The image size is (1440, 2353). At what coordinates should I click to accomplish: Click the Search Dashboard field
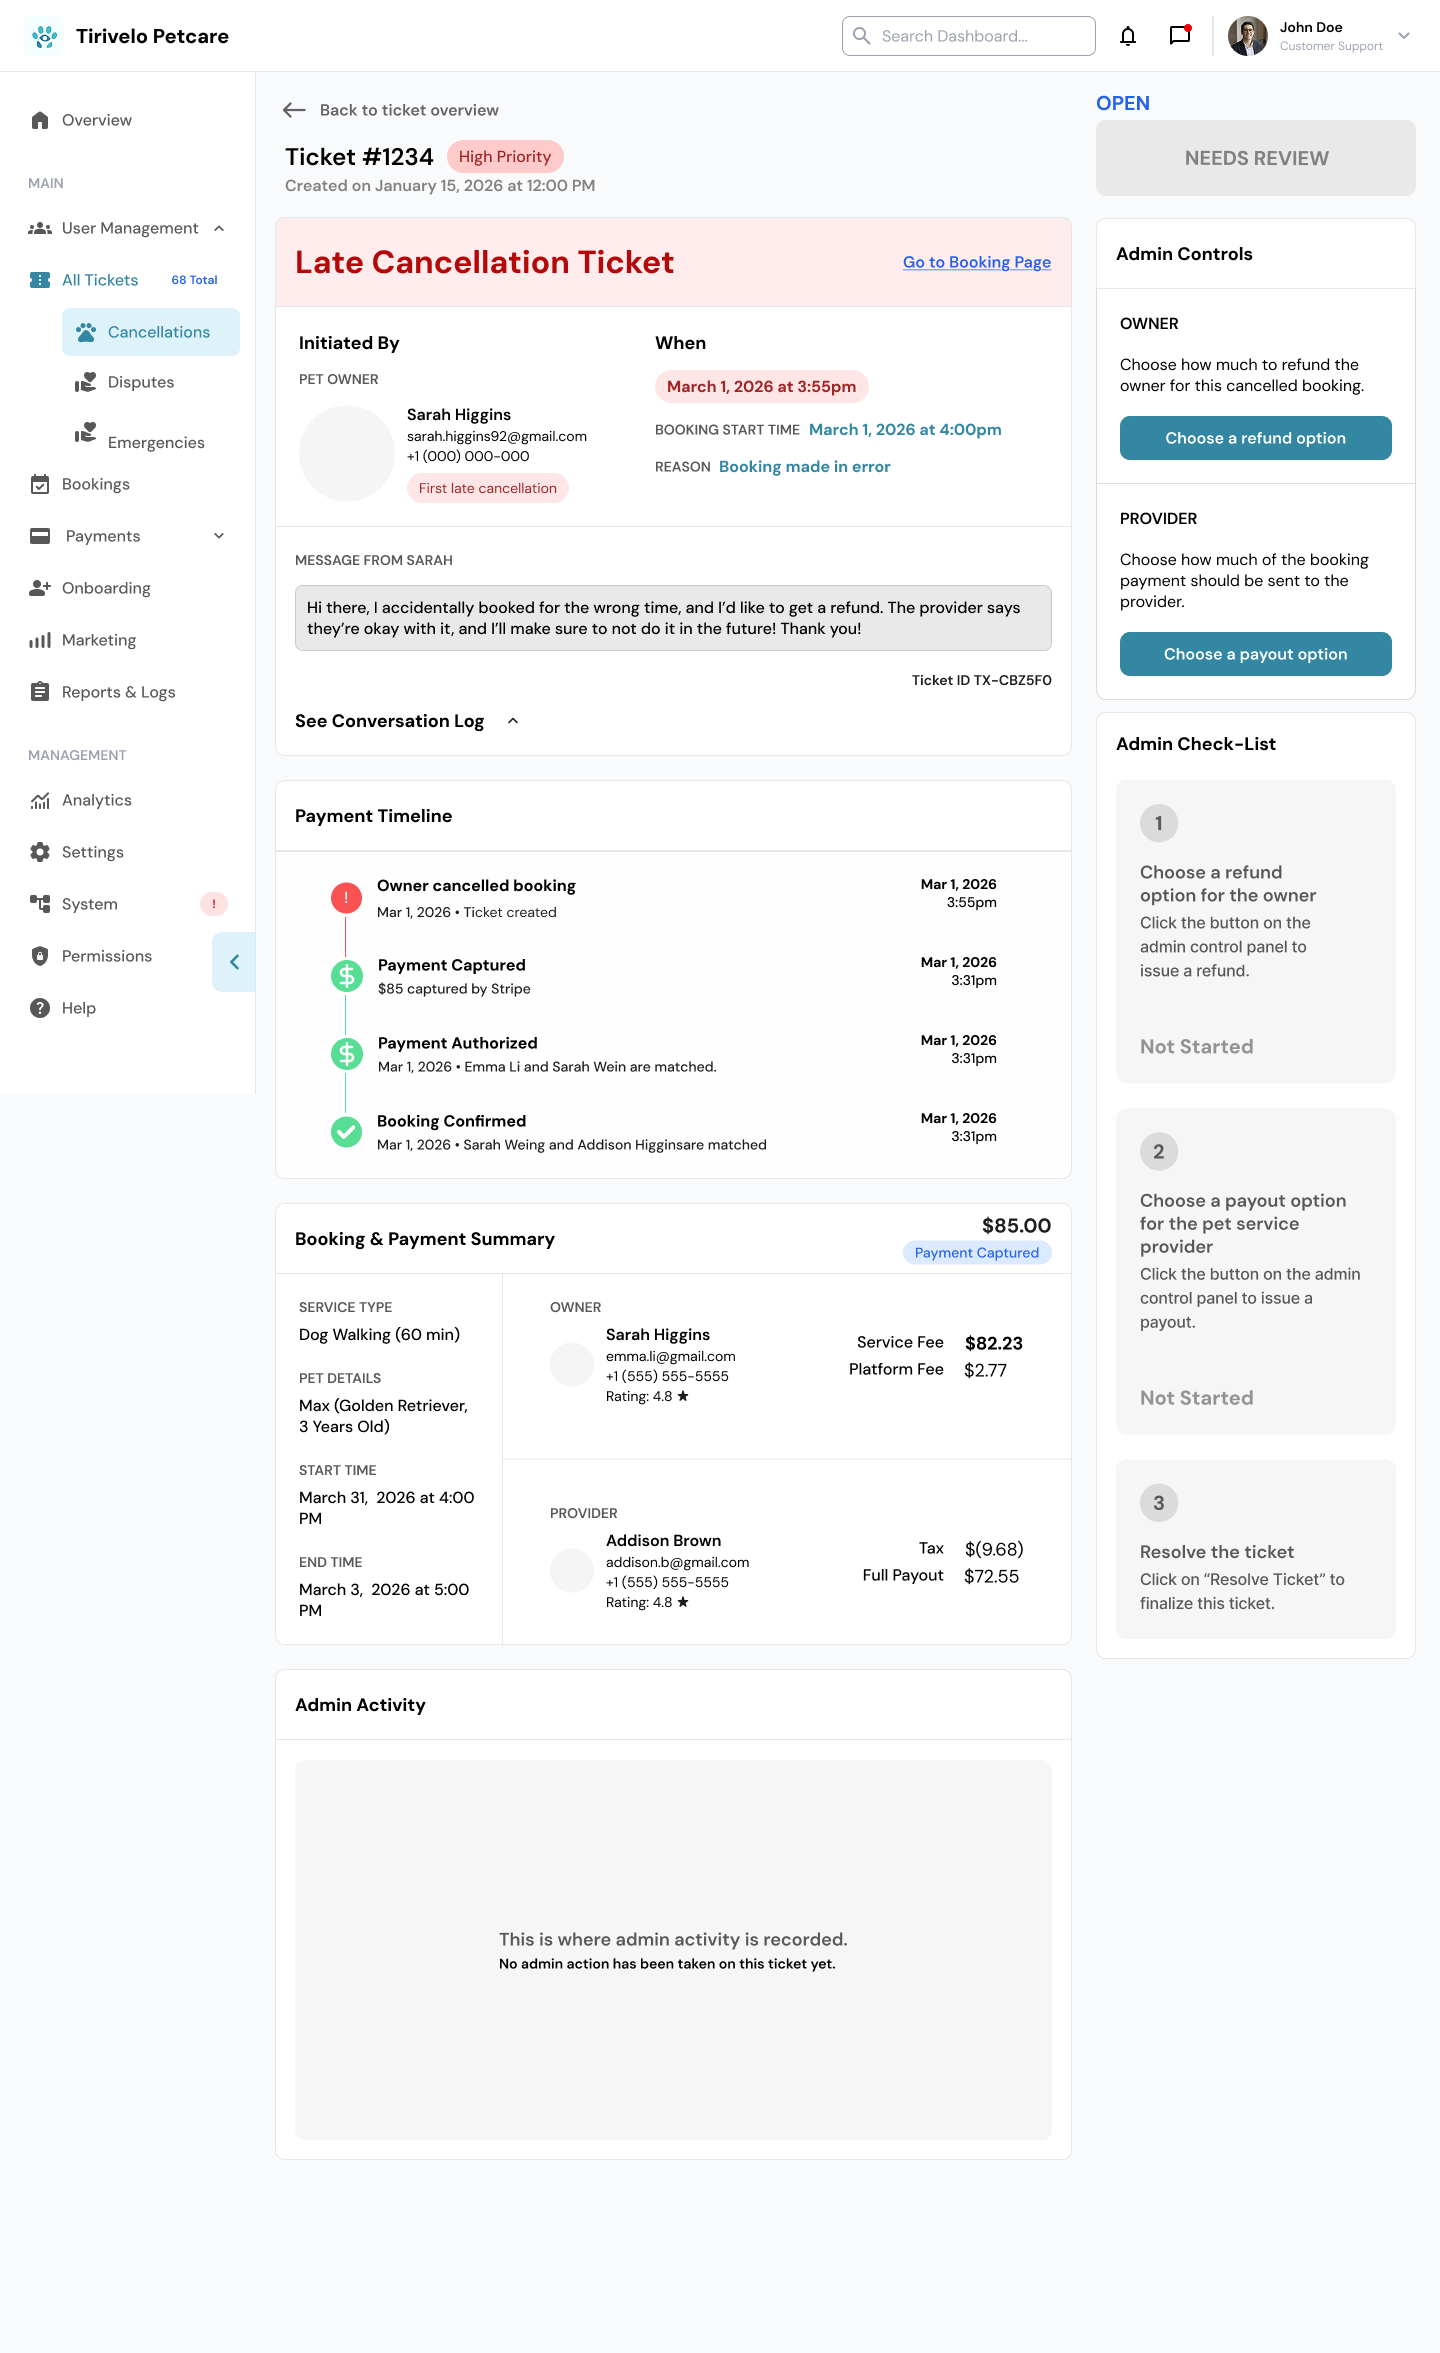coord(968,36)
